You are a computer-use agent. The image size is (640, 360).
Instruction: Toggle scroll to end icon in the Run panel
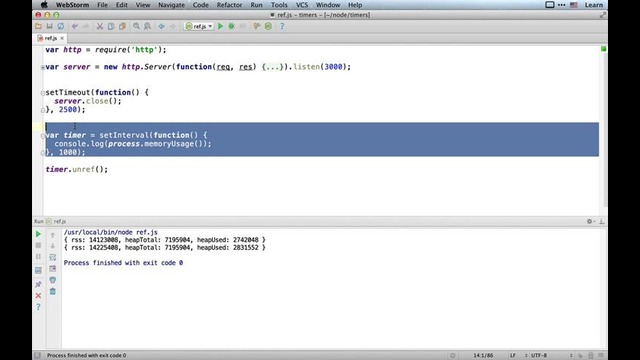point(53,269)
